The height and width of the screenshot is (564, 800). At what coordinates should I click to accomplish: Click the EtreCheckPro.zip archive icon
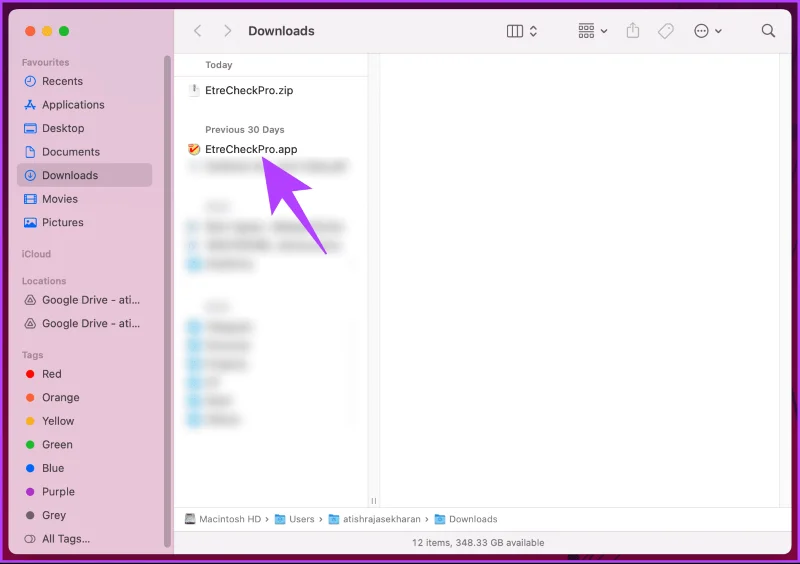[194, 90]
